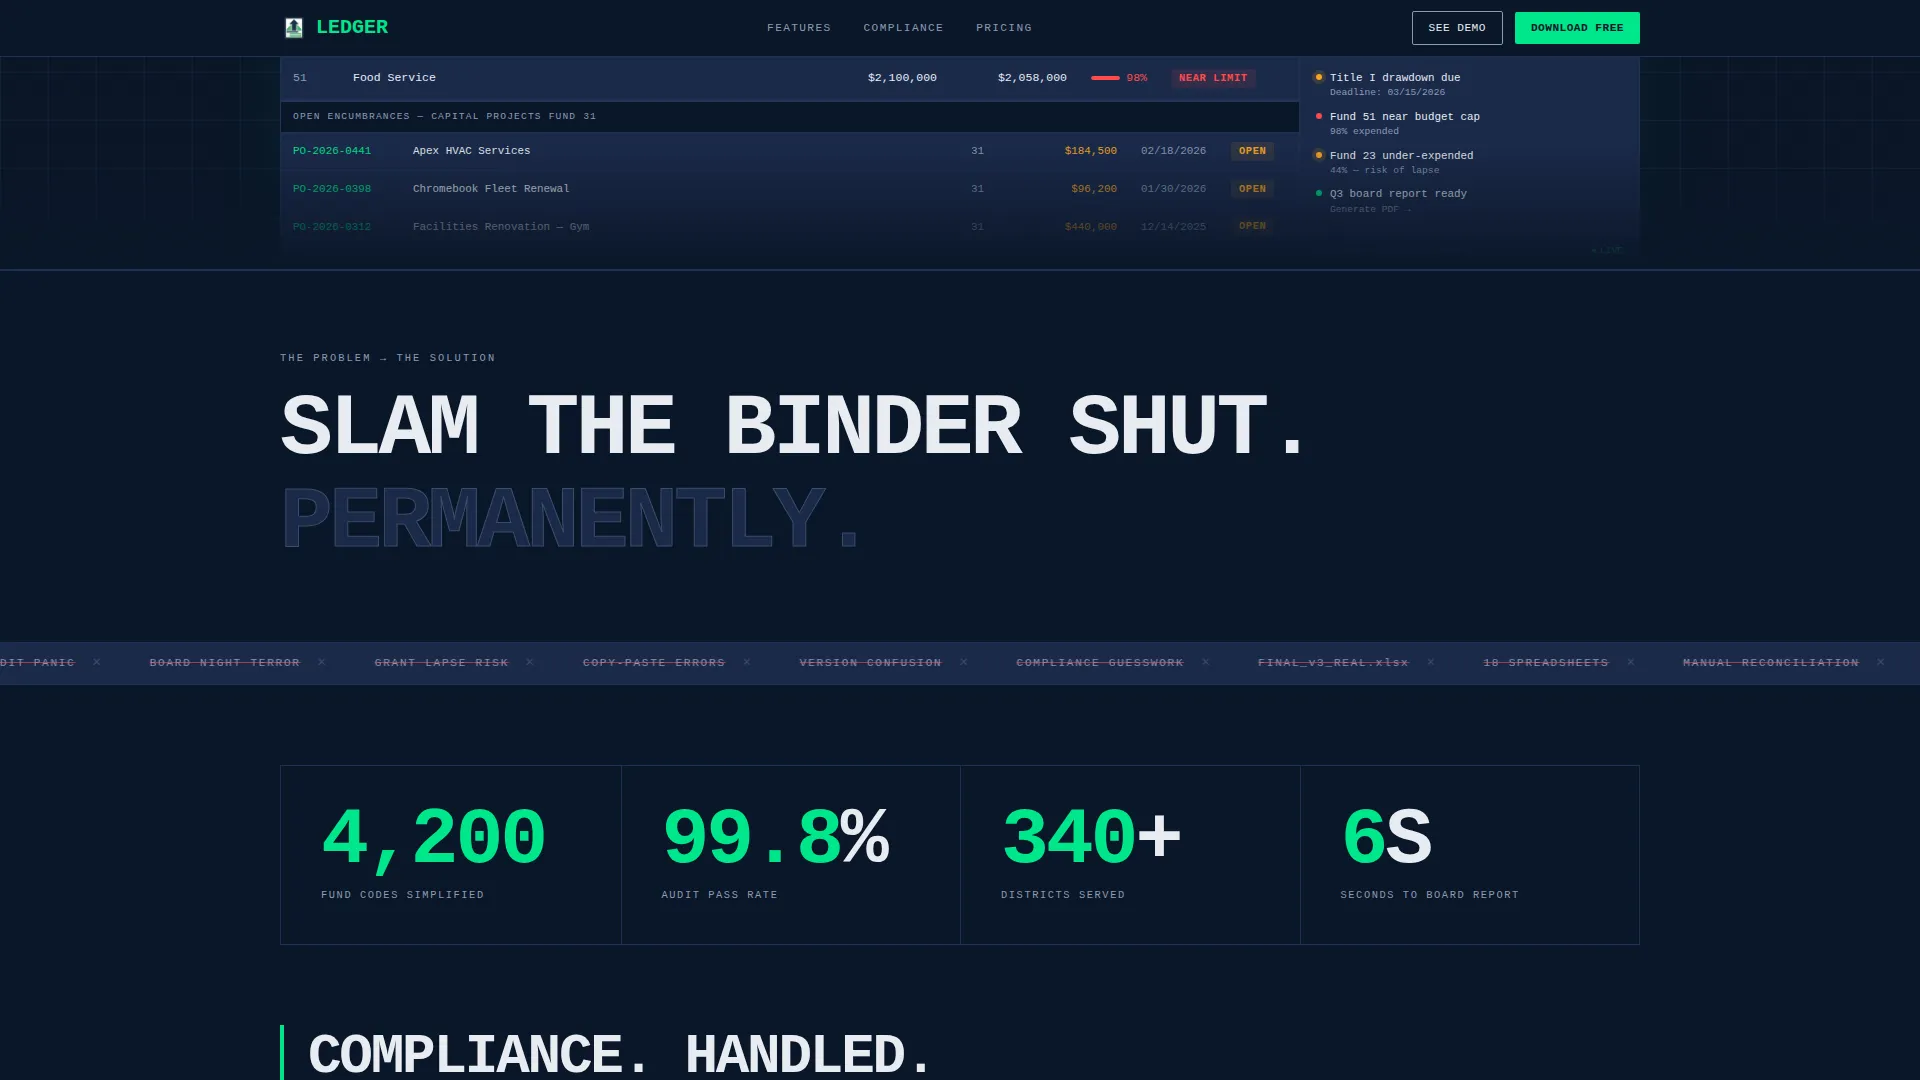Open the Compliance nav item
Screen dimensions: 1920x1080
pos(903,28)
